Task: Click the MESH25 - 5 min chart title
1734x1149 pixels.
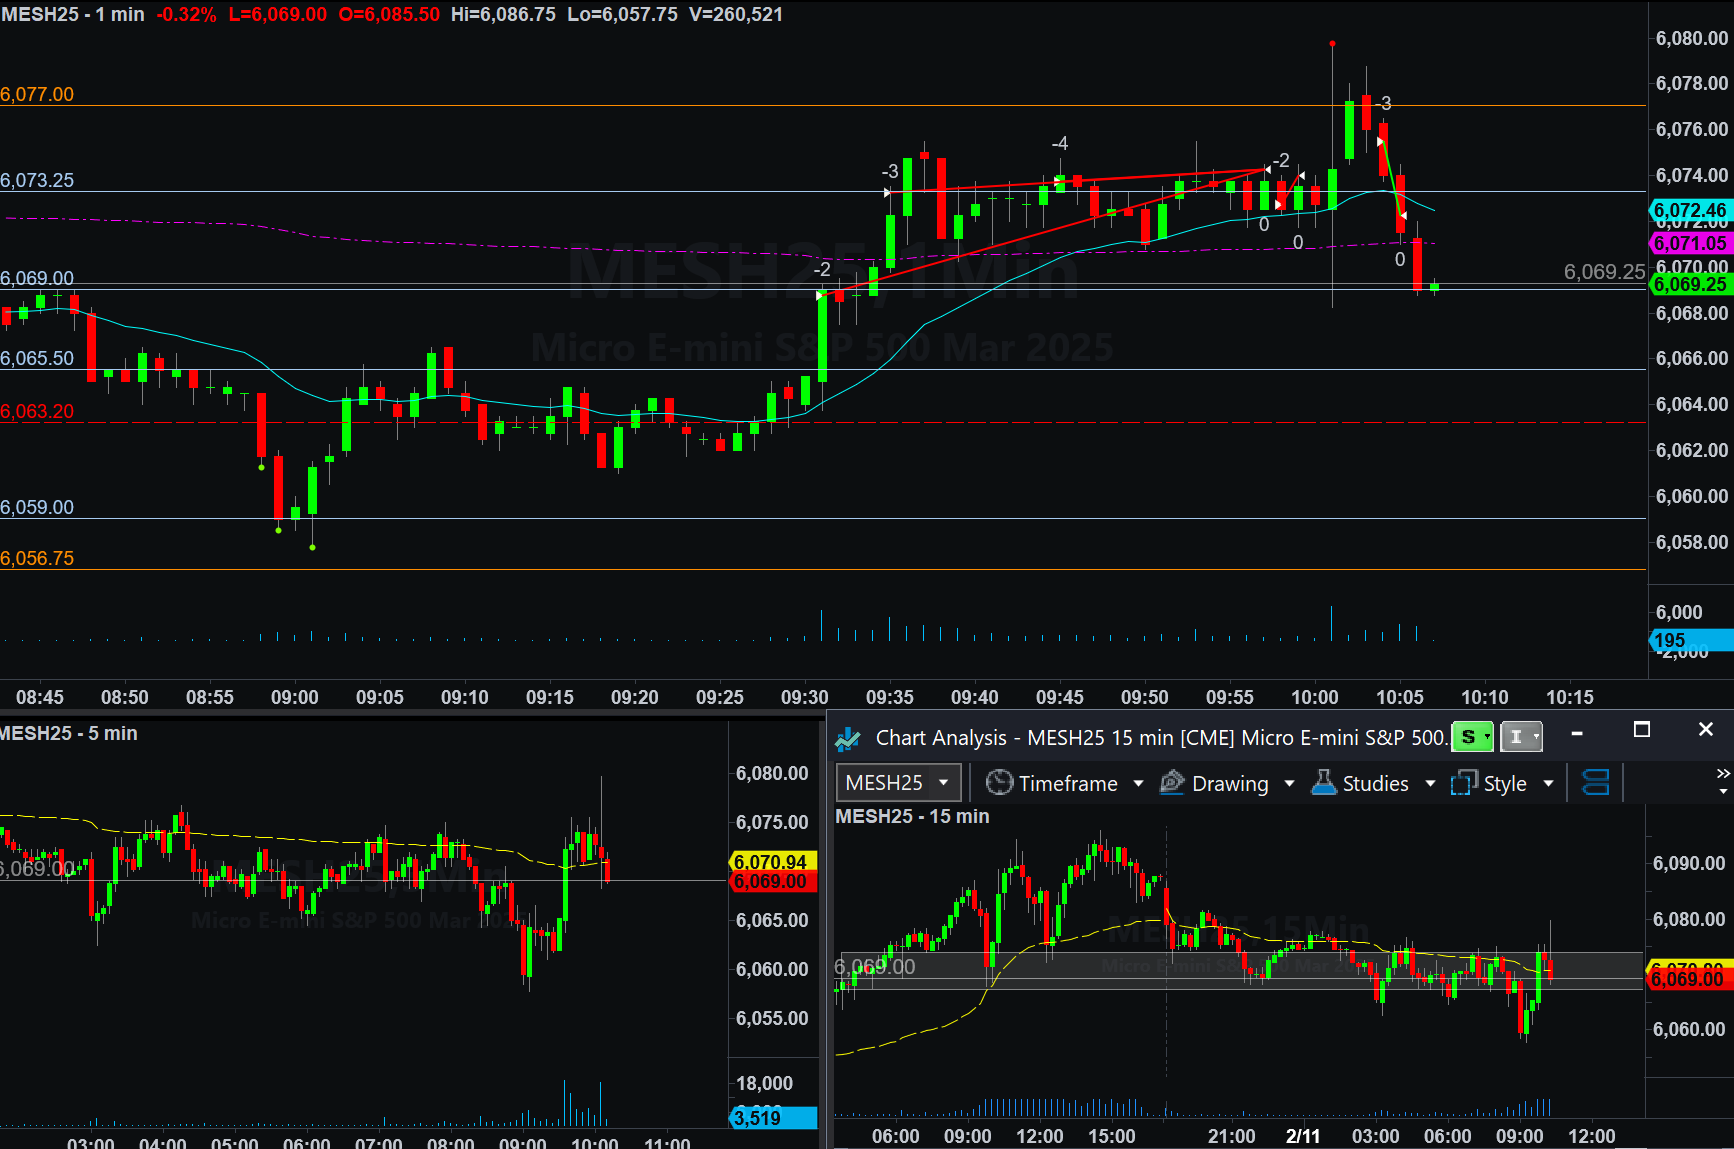Action: point(69,733)
